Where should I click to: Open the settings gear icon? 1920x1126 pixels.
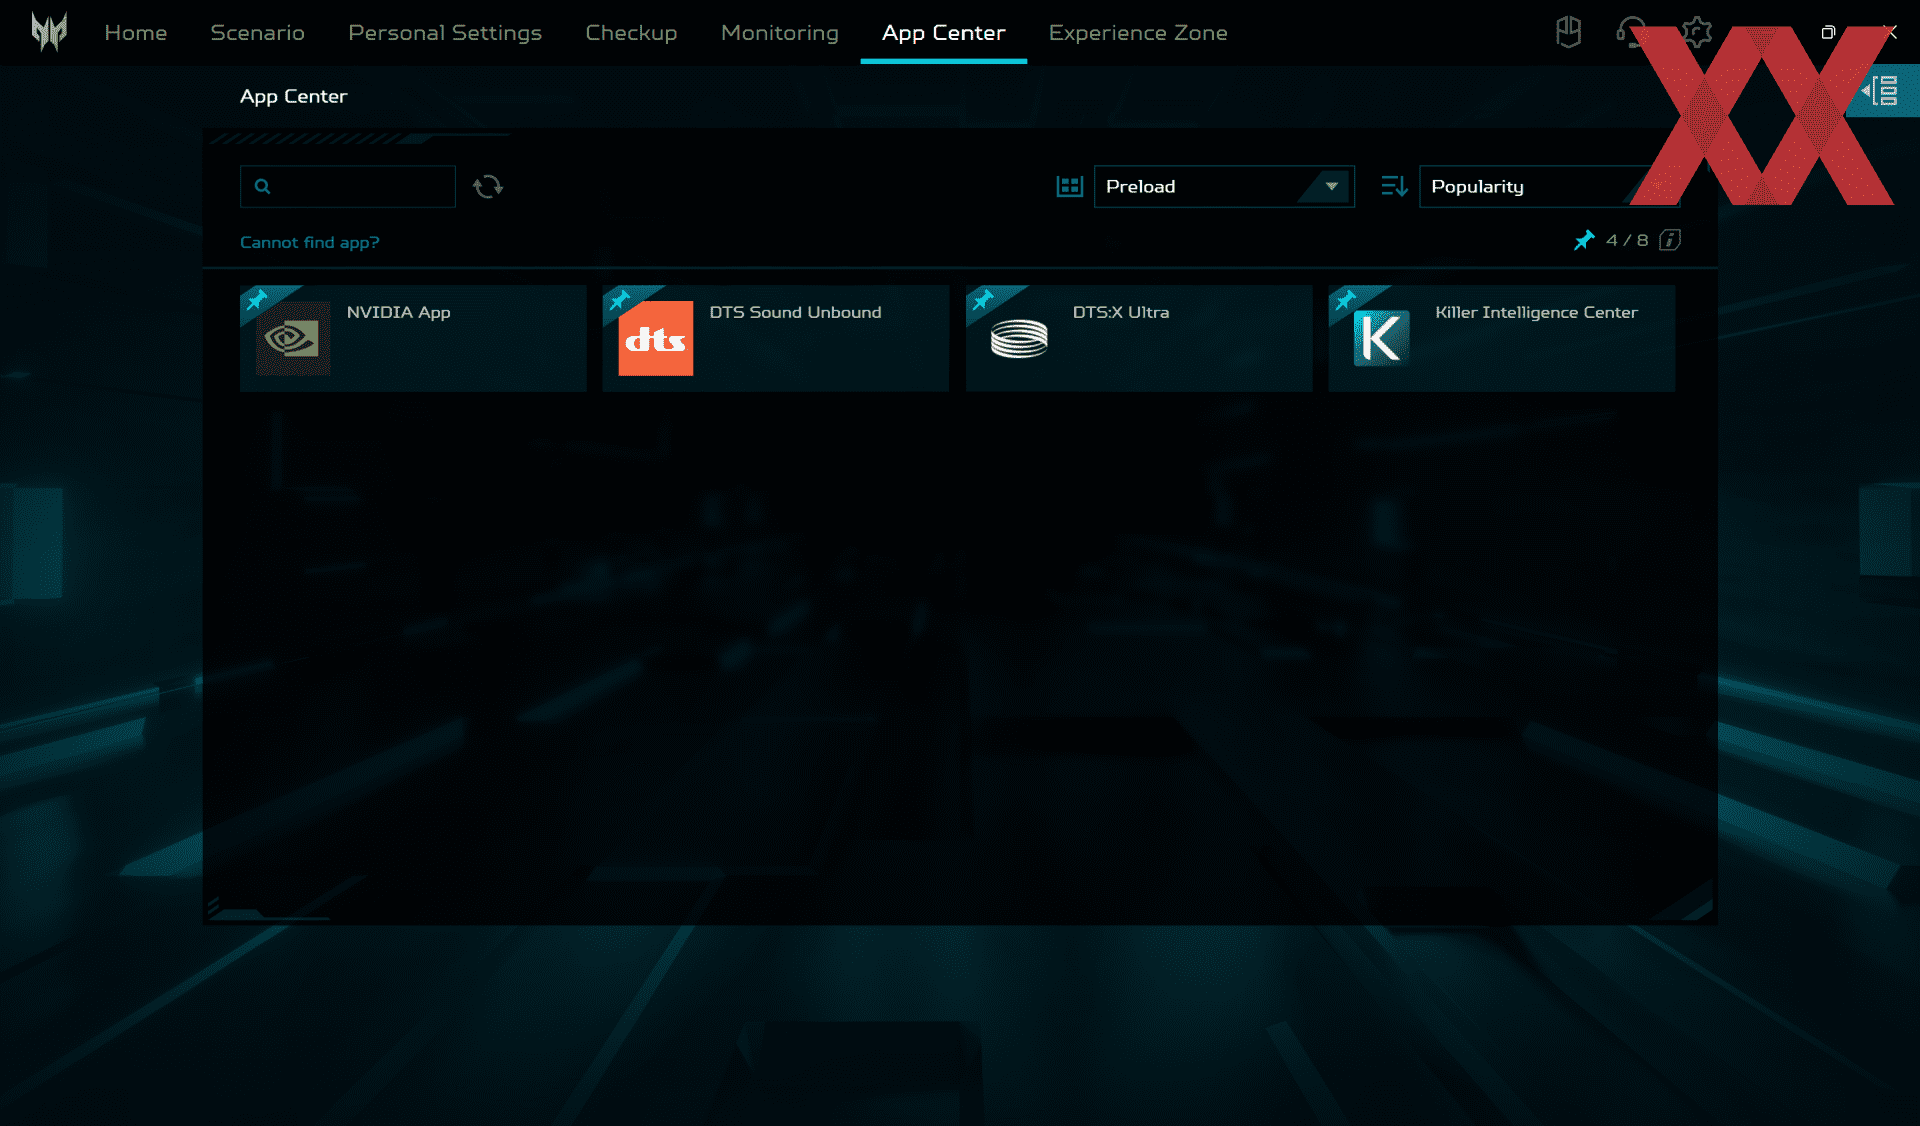click(x=1696, y=32)
